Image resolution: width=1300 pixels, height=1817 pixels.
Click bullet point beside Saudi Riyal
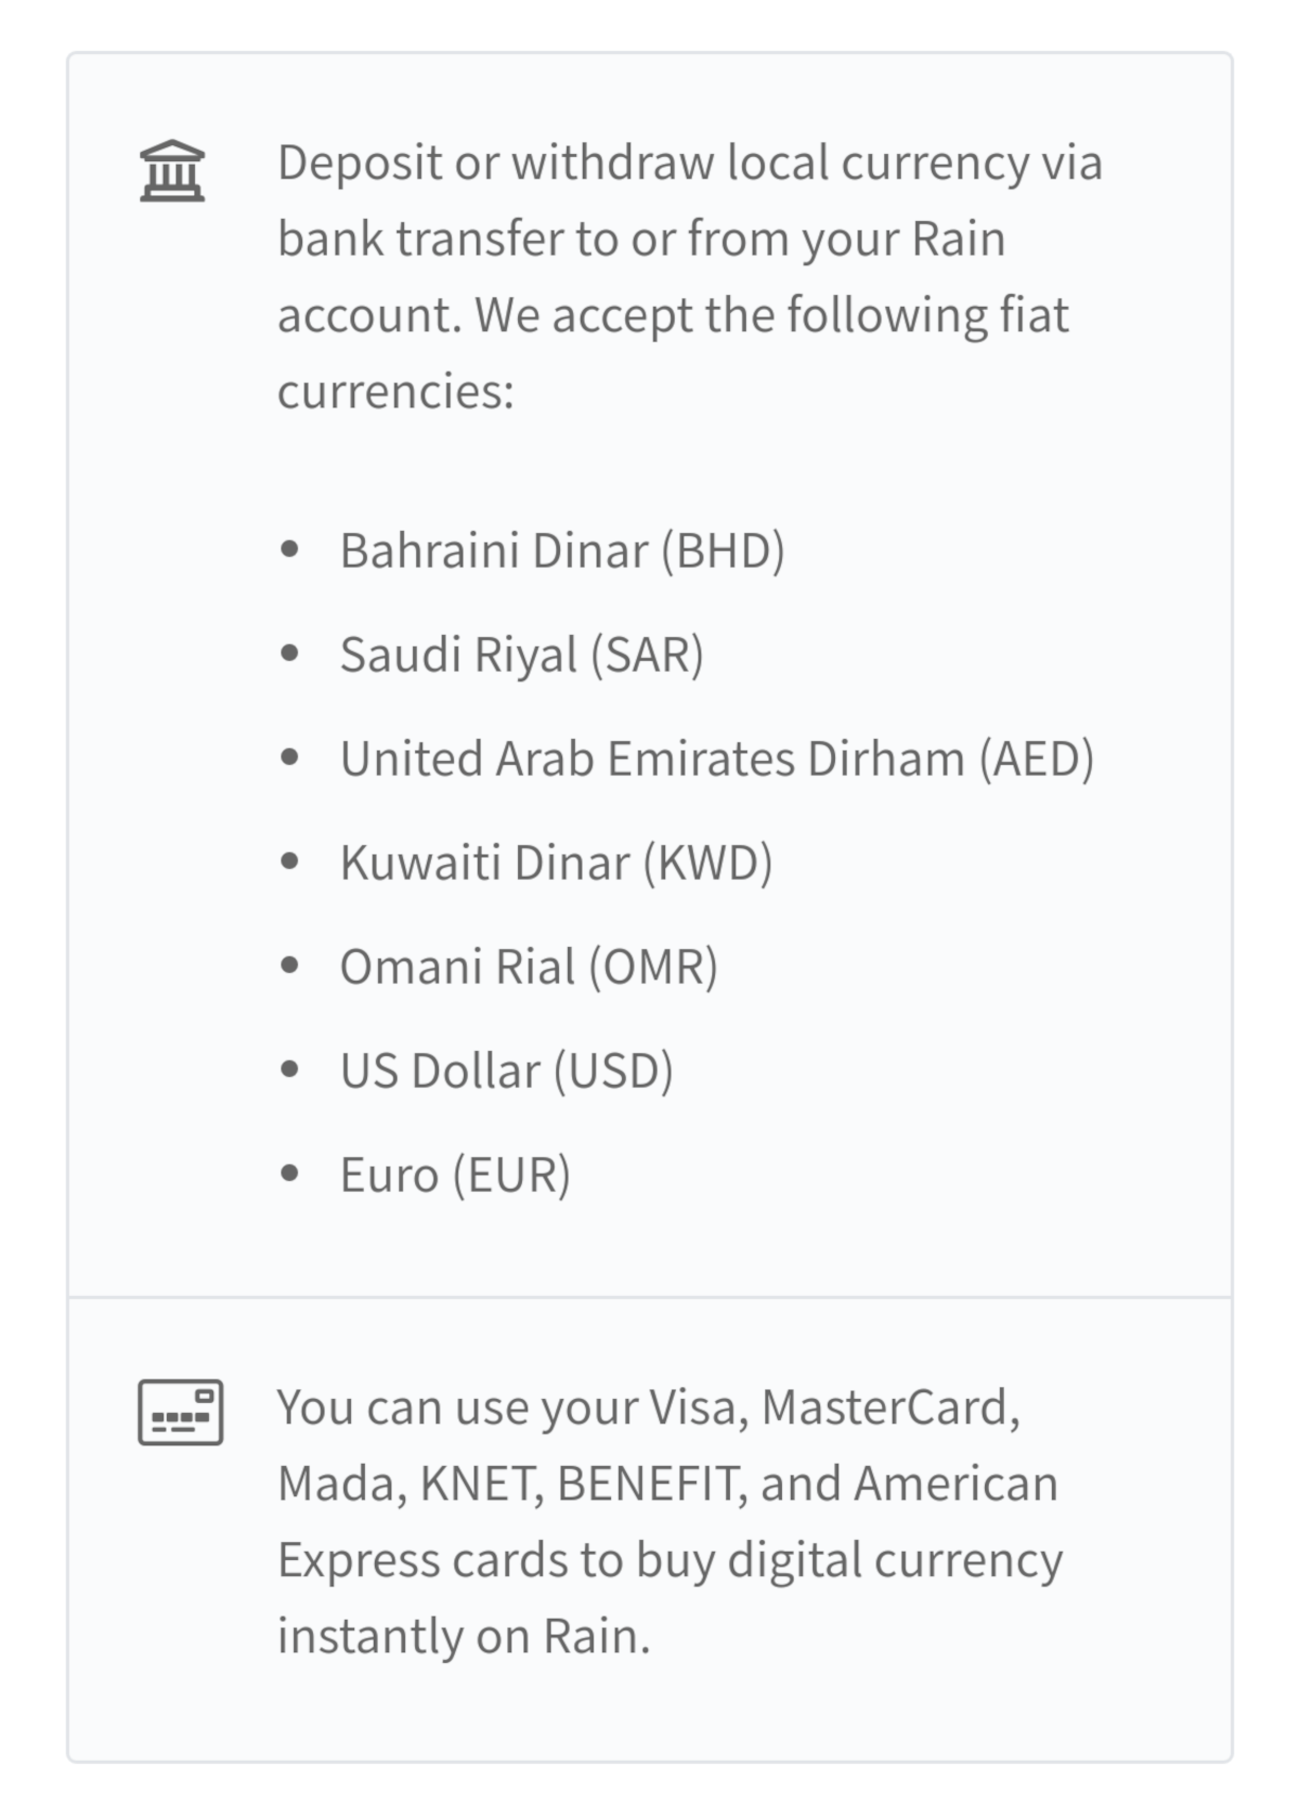[x=290, y=653]
